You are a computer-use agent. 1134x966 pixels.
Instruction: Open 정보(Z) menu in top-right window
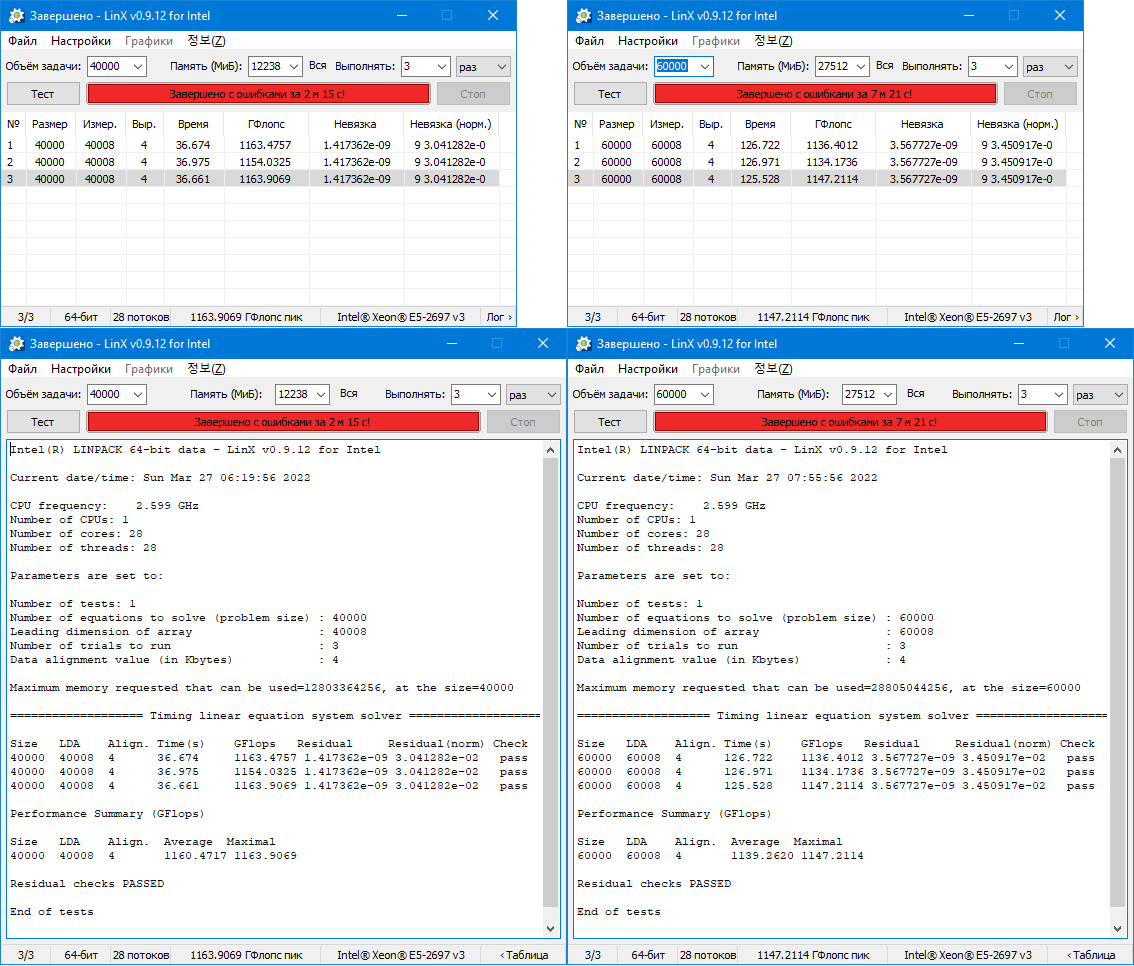tap(773, 41)
